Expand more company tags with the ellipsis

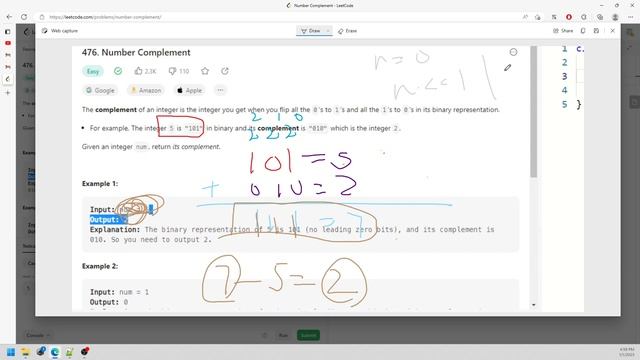(x=220, y=90)
